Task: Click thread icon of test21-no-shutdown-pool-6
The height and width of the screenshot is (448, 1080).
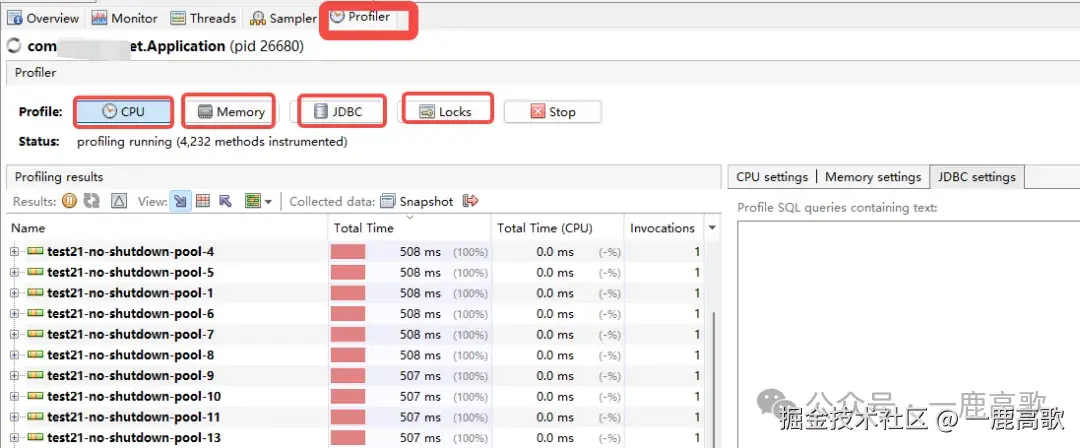Action: pos(34,314)
